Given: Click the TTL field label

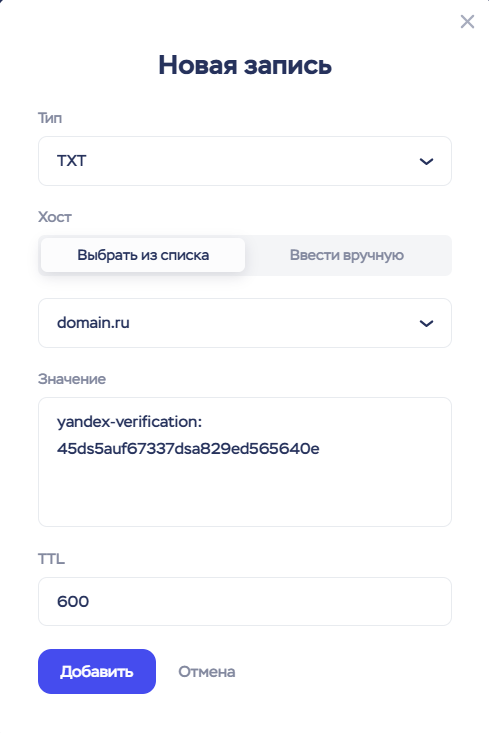Looking at the screenshot, I should coord(51,559).
